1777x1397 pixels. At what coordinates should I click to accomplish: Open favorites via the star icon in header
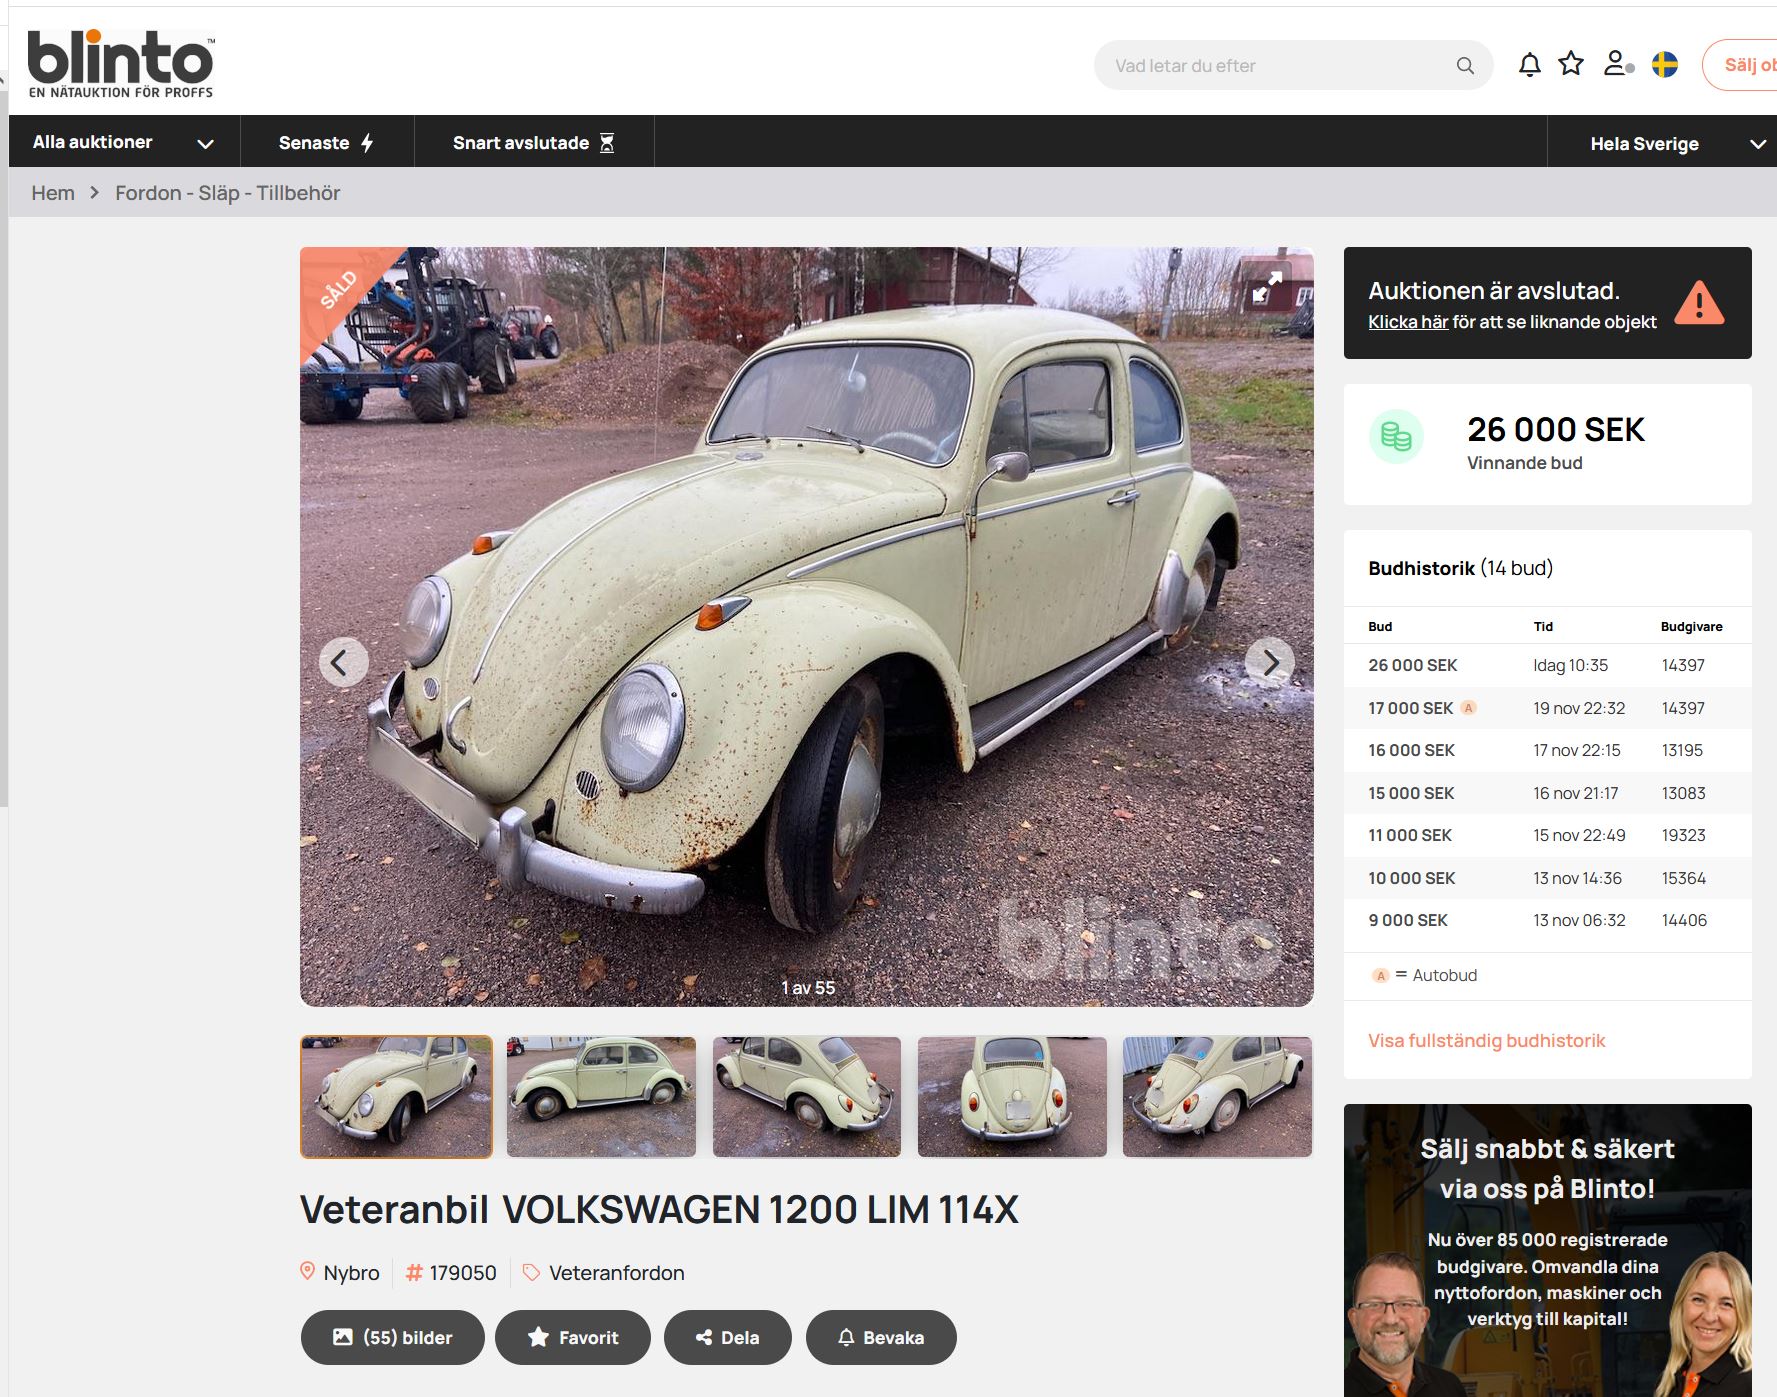1571,63
